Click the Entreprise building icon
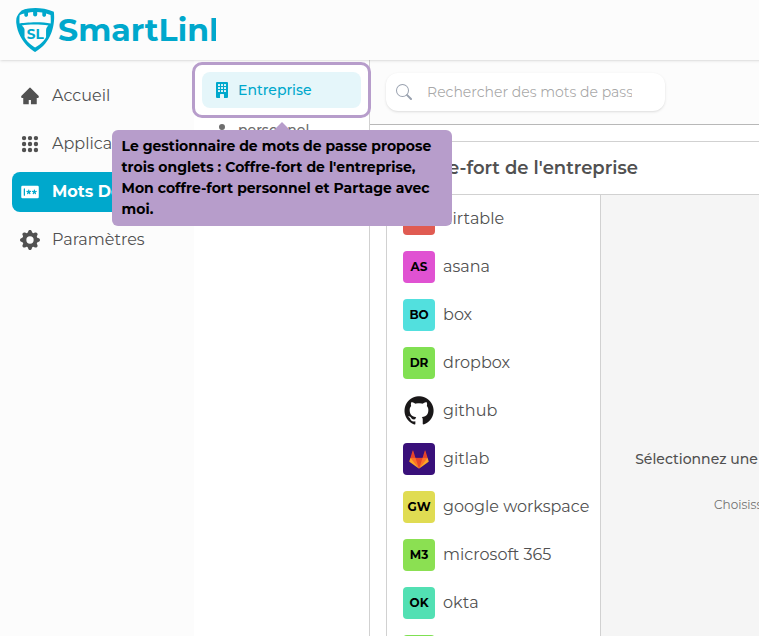This screenshot has height=636, width=759. click(x=222, y=90)
